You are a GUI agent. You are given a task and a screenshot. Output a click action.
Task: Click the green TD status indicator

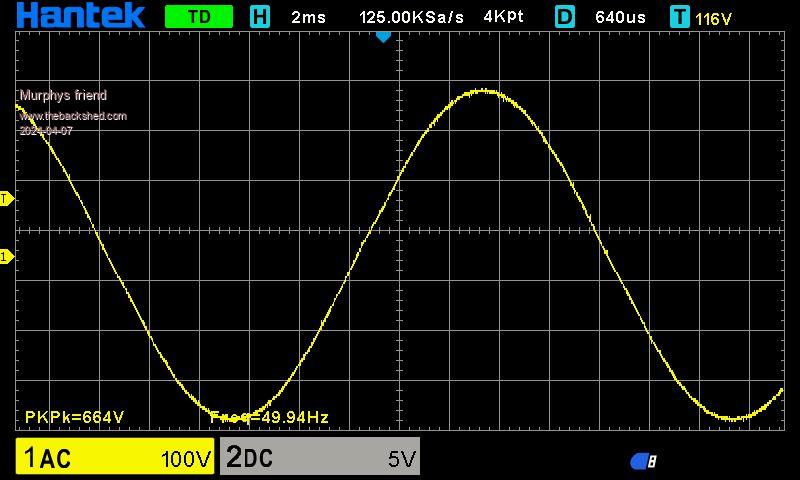(198, 17)
